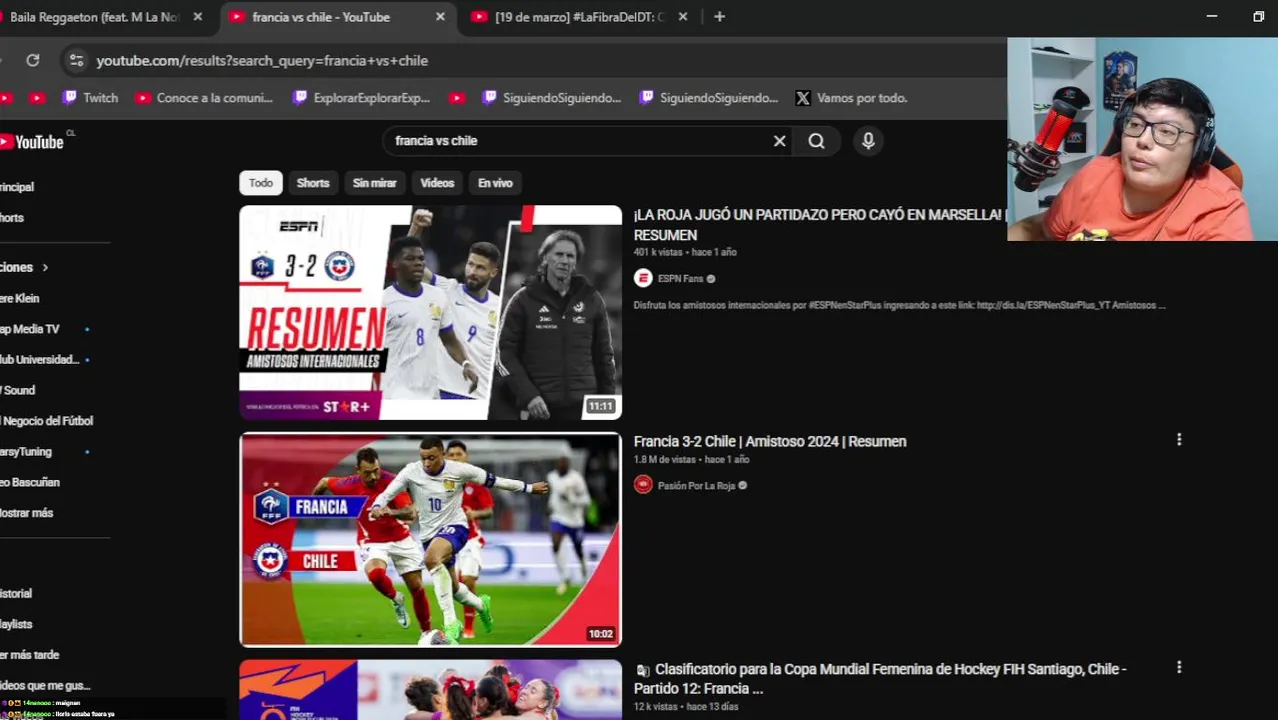Image resolution: width=1278 pixels, height=720 pixels.
Task: Close the 'Baila Reggaeton' tab
Action: coord(198,17)
